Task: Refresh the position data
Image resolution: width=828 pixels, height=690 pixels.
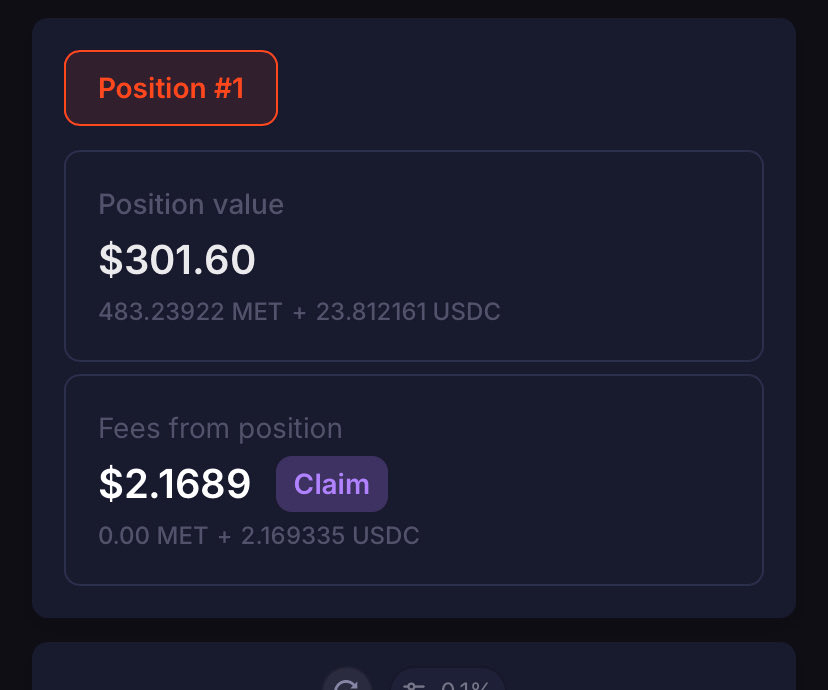Action: pos(346,684)
